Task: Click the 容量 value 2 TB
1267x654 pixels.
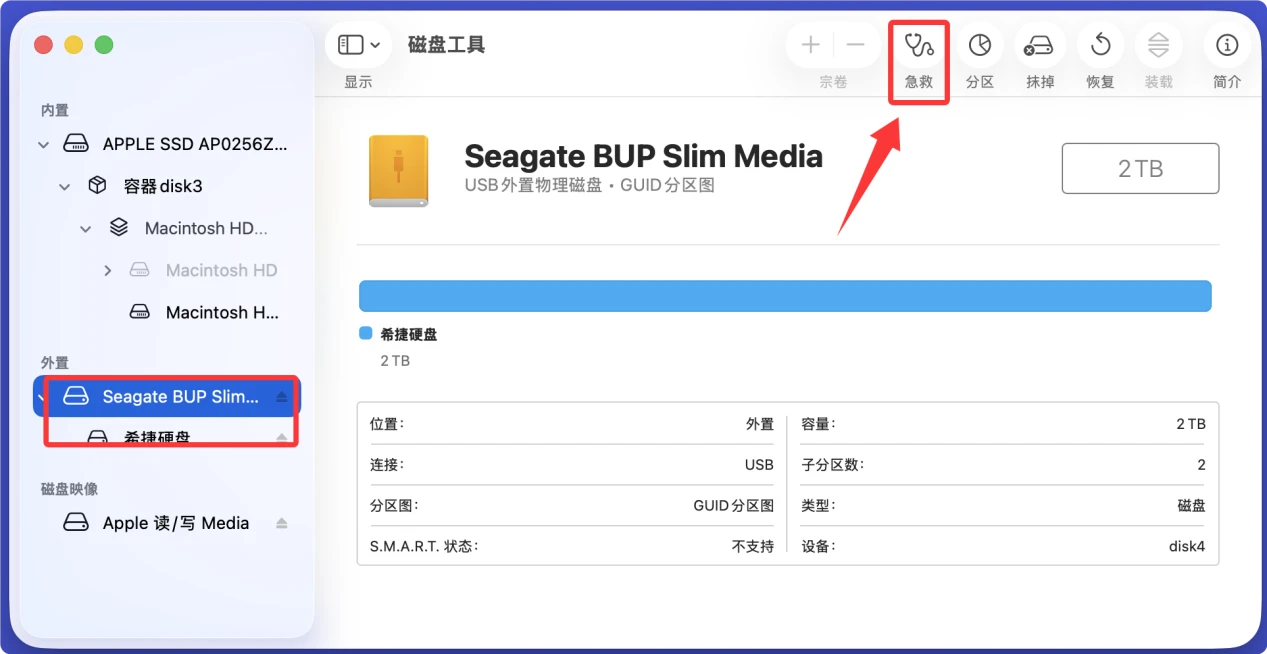Action: pos(1191,424)
